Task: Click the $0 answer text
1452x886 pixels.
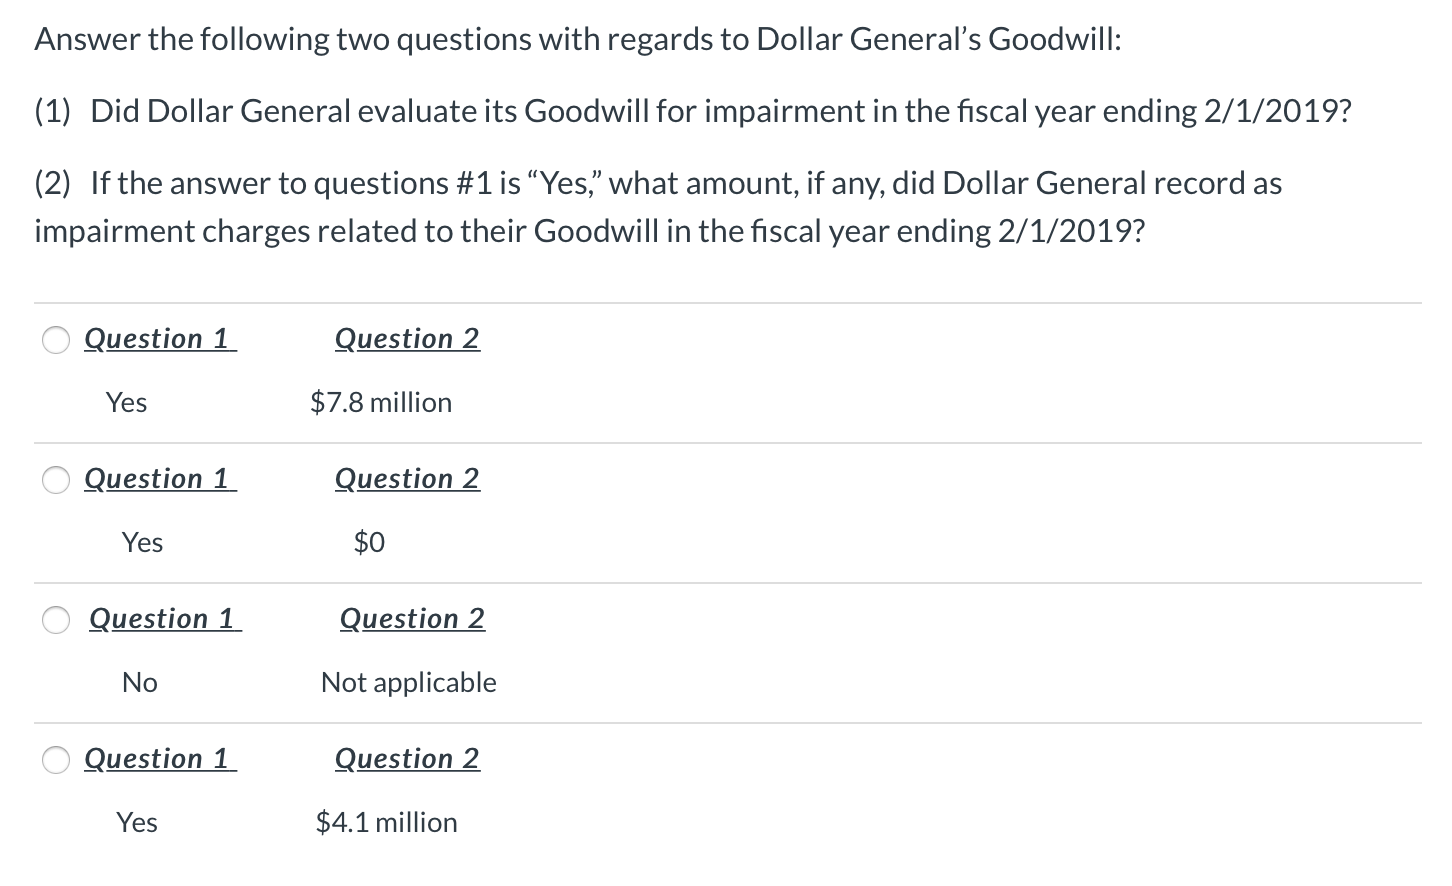Action: click(x=367, y=542)
